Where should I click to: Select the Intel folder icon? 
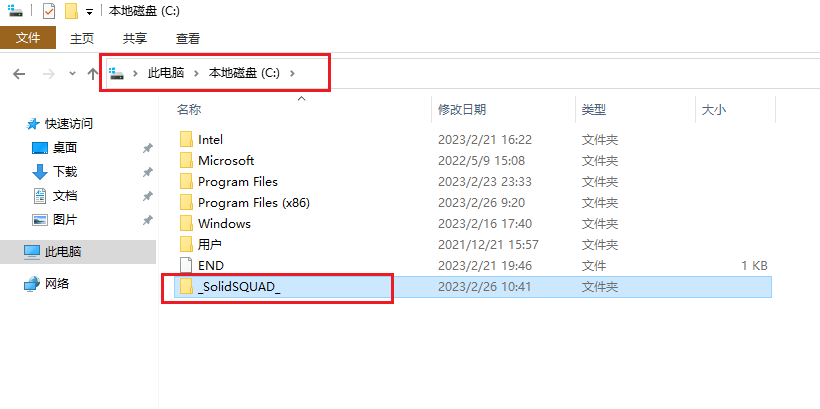tap(187, 139)
